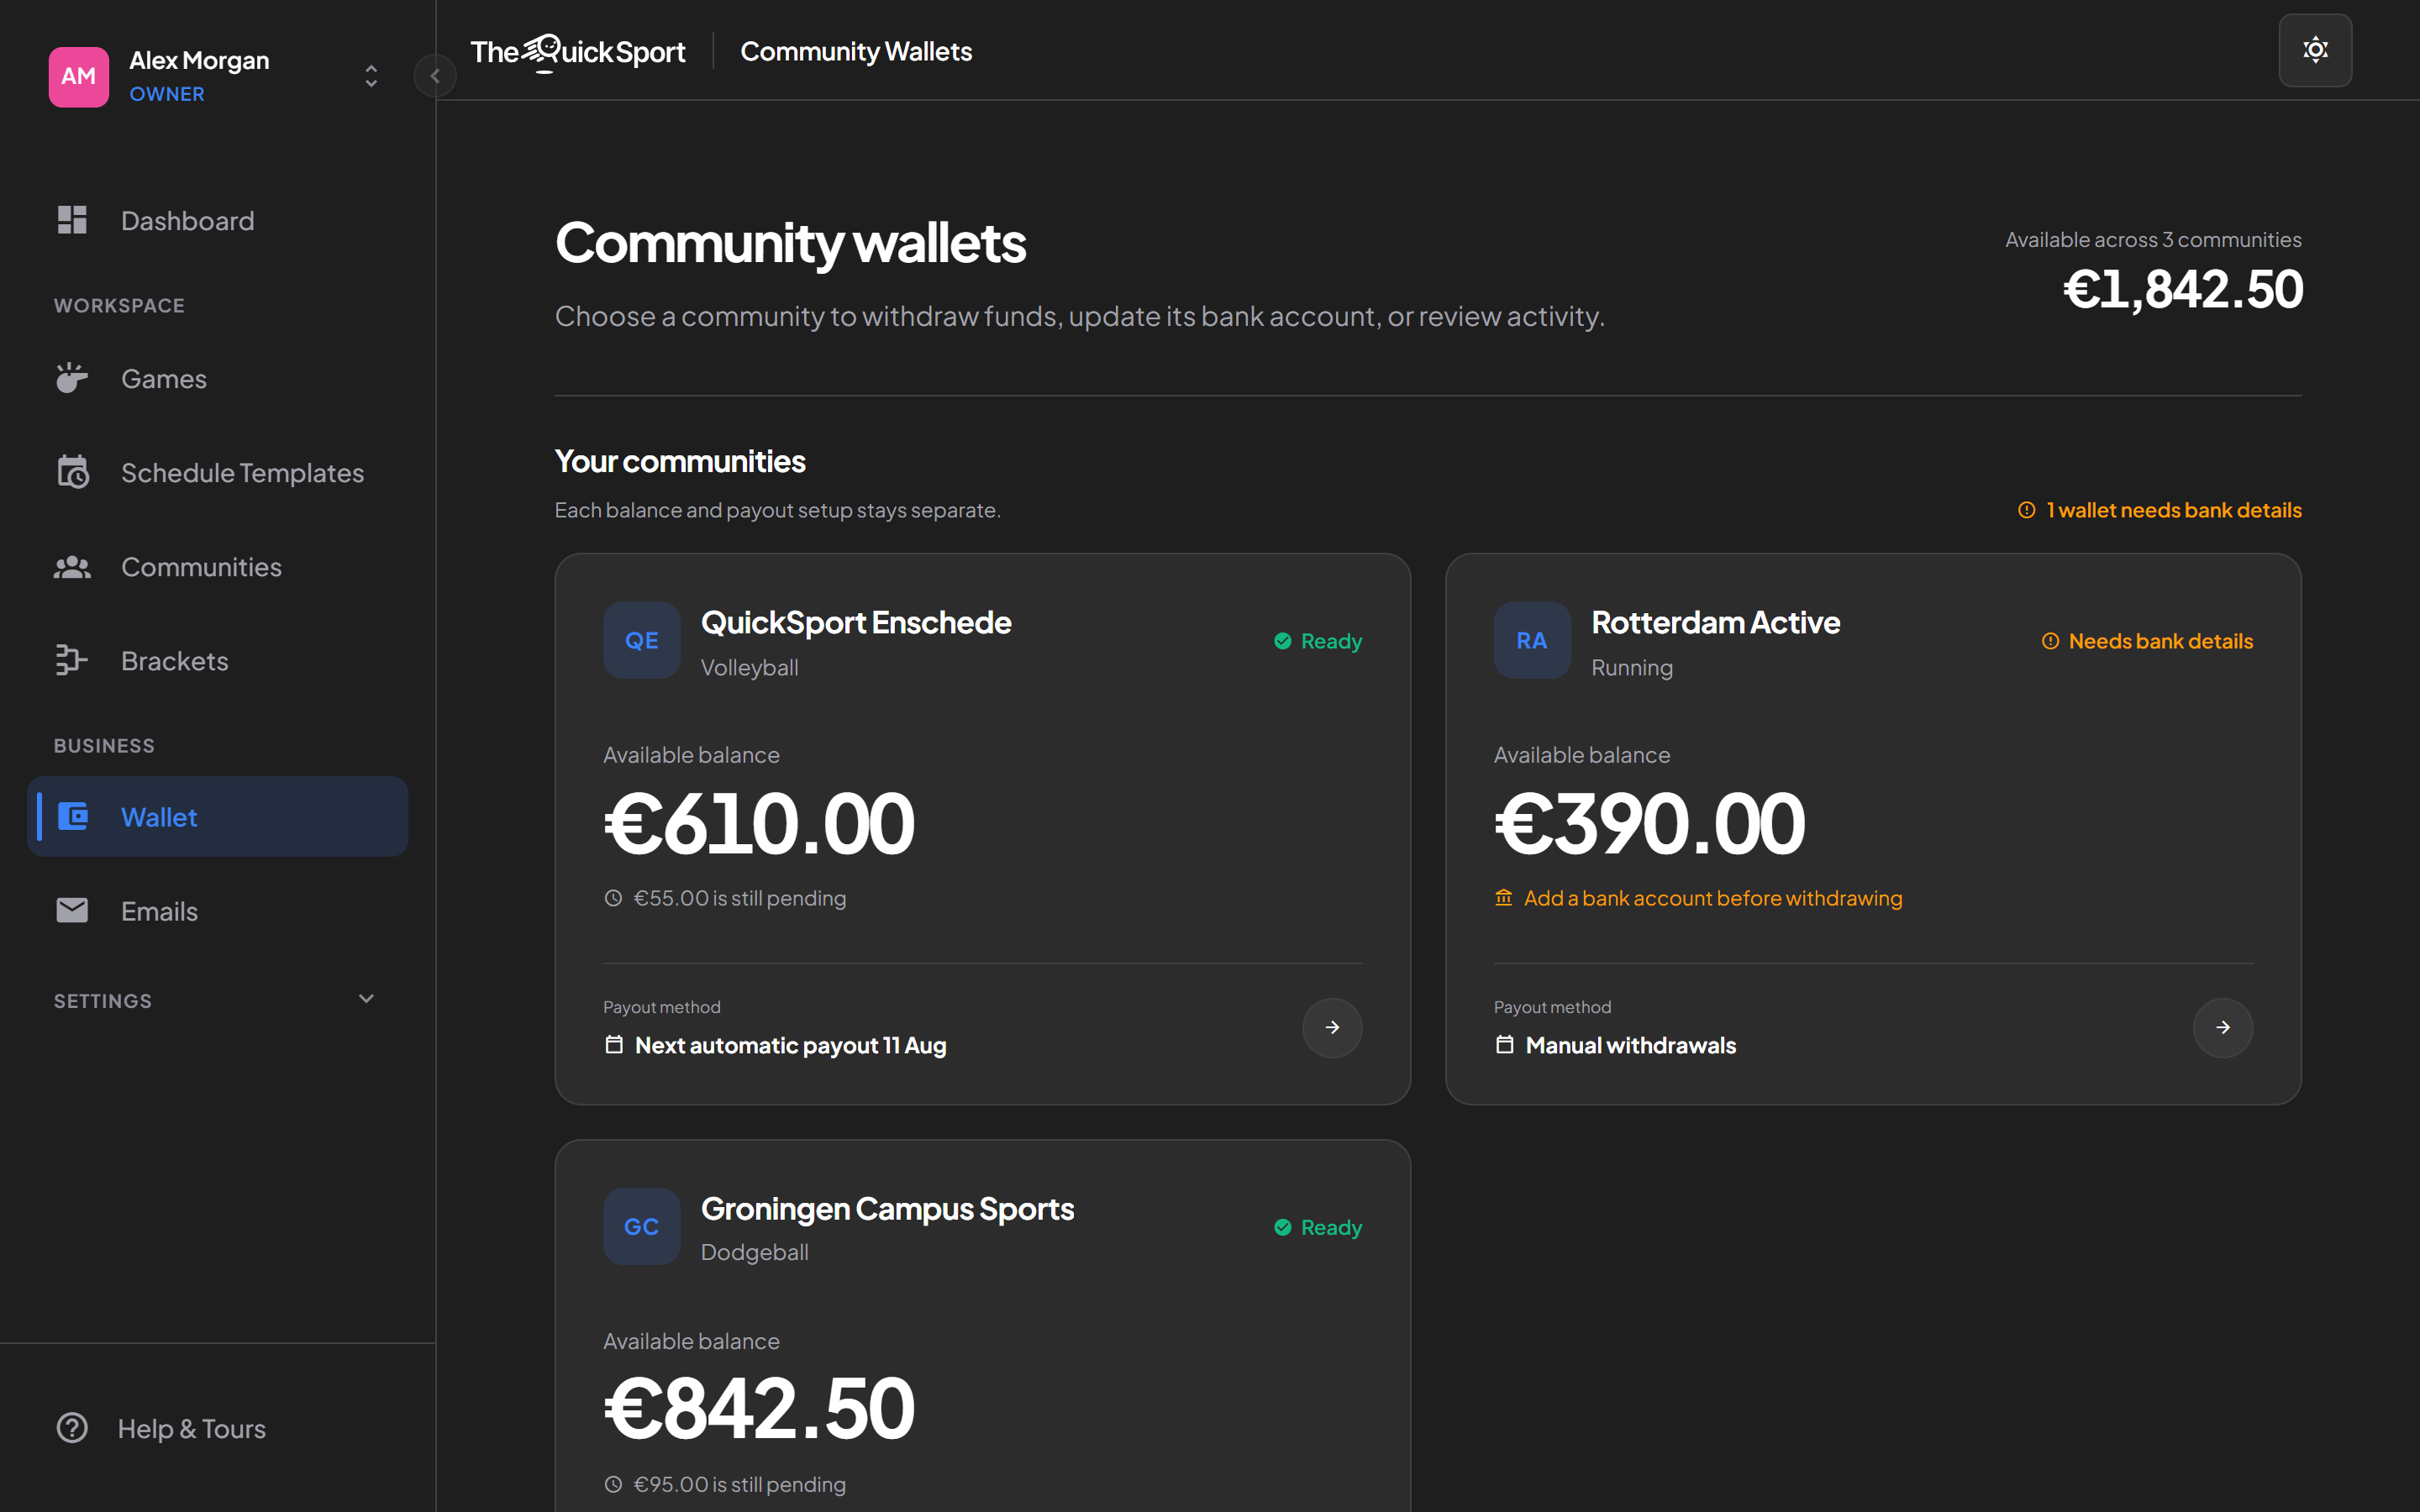Go to Games section

[217, 379]
